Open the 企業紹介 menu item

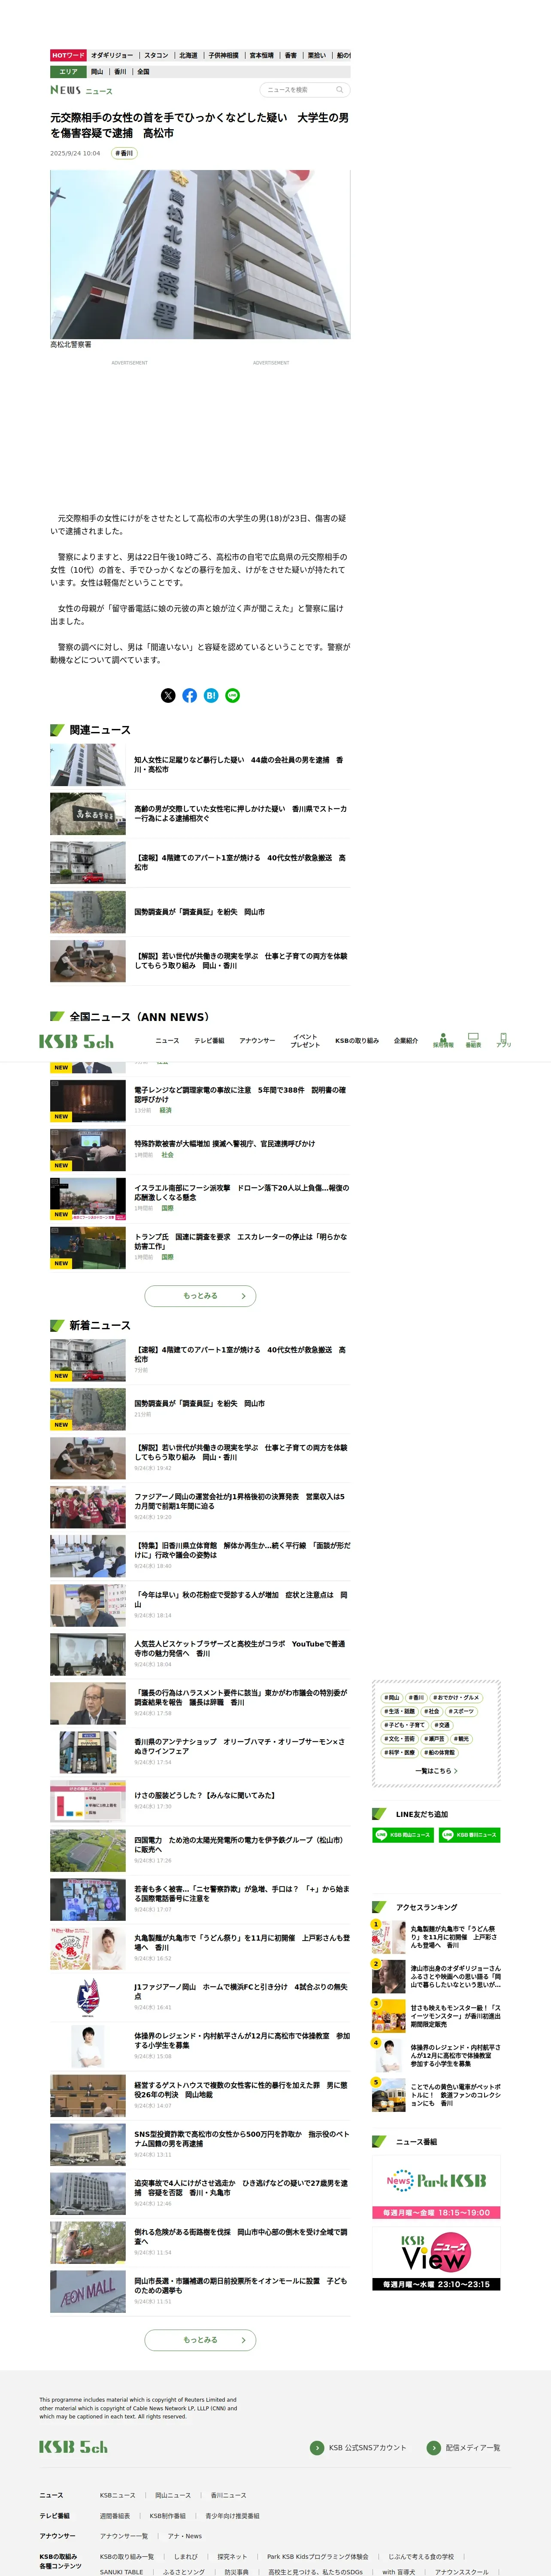pos(406,1041)
